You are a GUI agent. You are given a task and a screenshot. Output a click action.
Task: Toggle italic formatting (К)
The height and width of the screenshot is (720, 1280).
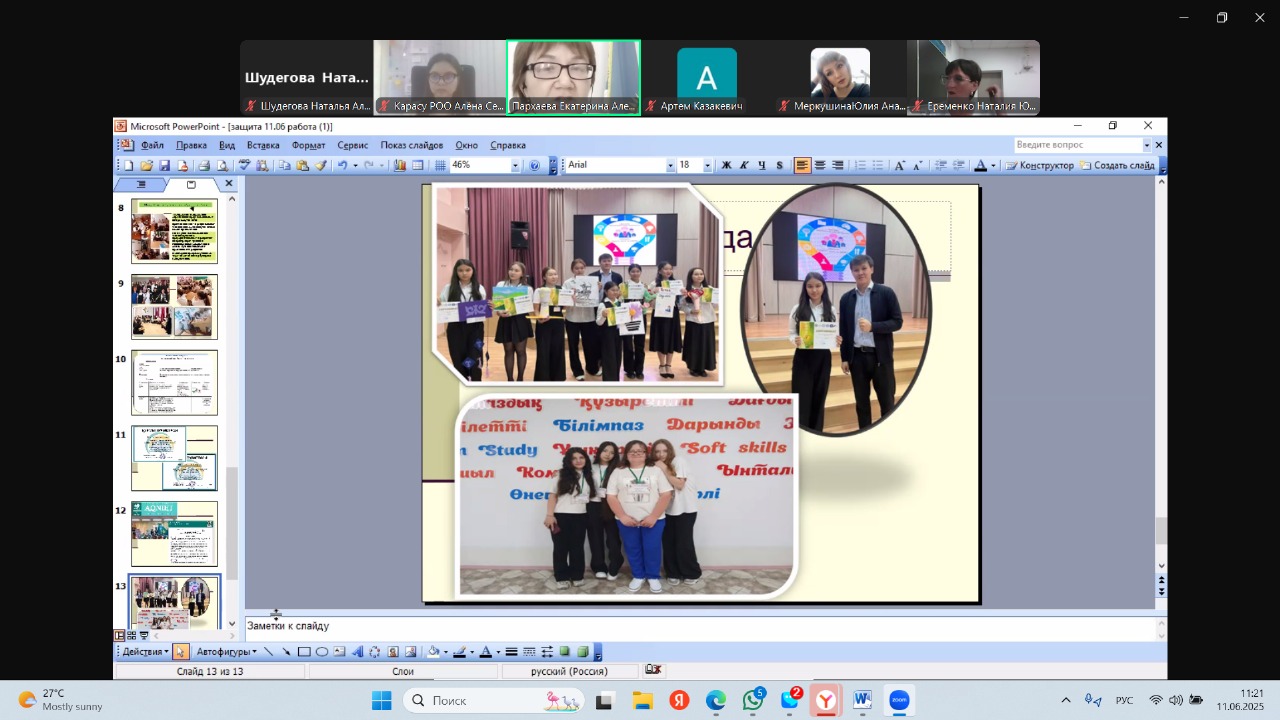(x=744, y=166)
